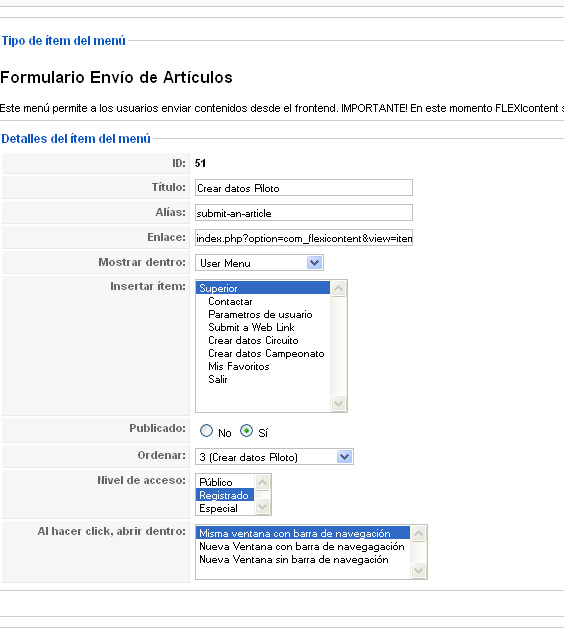Click the down arrow of abrir dentro scrollbar
Image resolution: width=564 pixels, height=639 pixels.
pyautogui.click(x=419, y=570)
